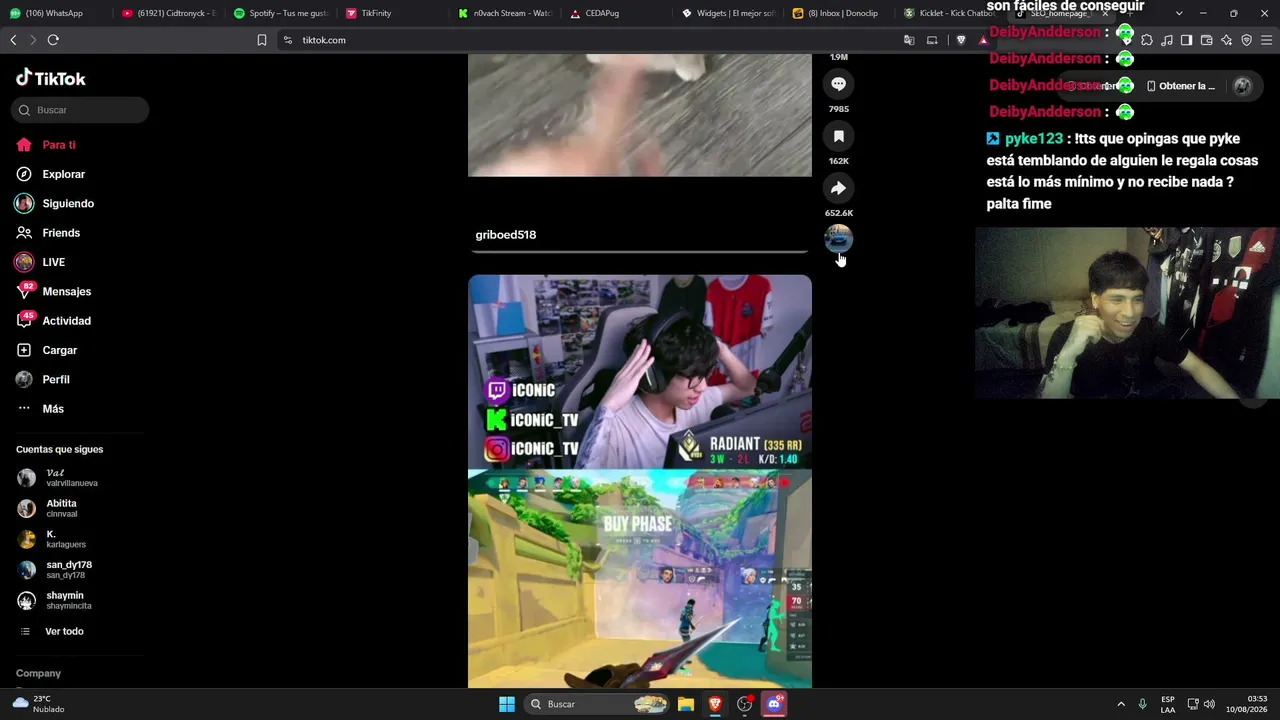Open the Brave Rewards triangle icon
Viewport: 1280px width, 720px height.
point(984,40)
